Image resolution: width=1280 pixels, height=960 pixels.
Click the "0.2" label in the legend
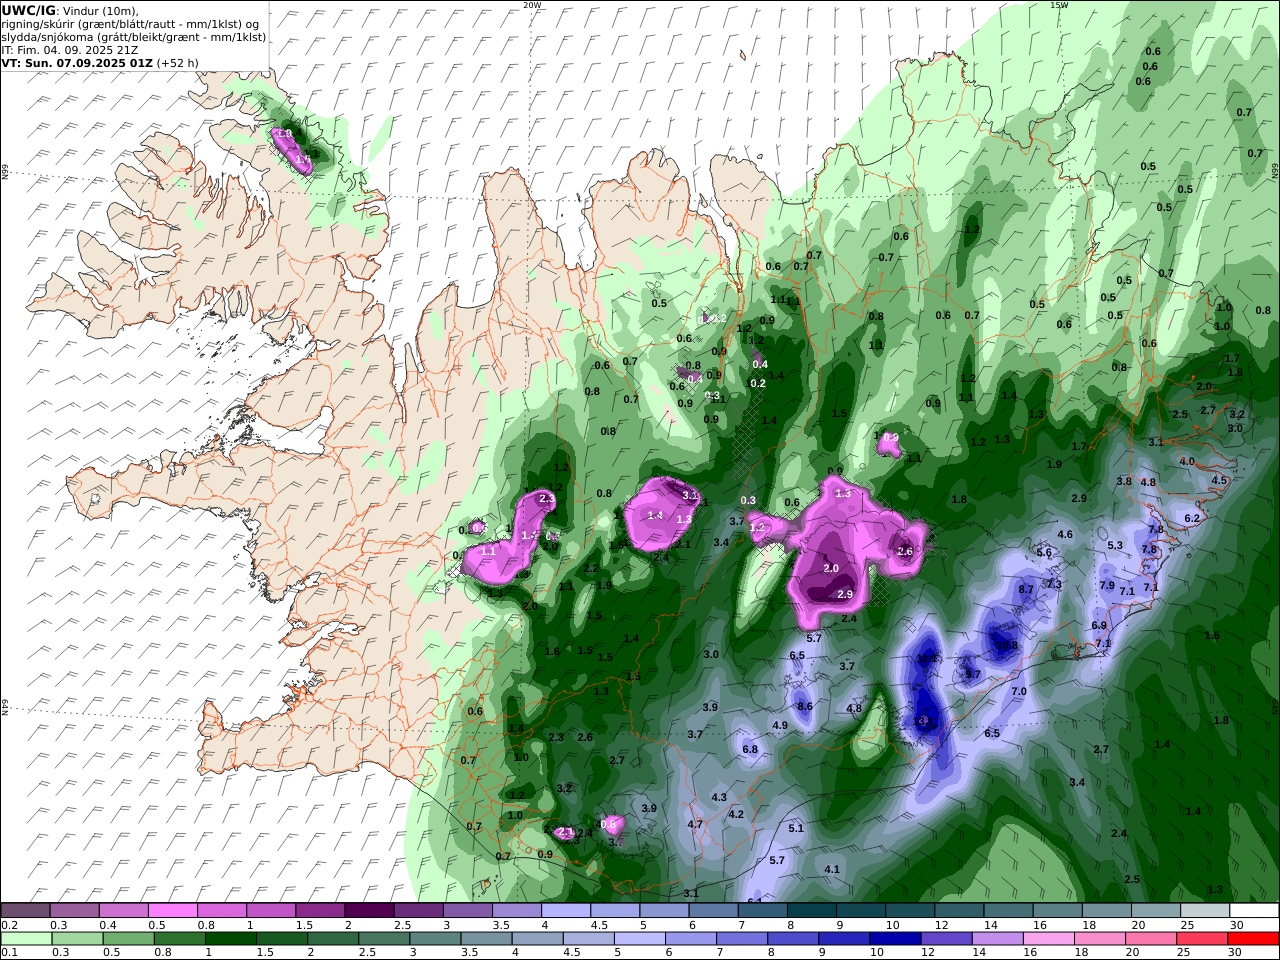[8, 925]
